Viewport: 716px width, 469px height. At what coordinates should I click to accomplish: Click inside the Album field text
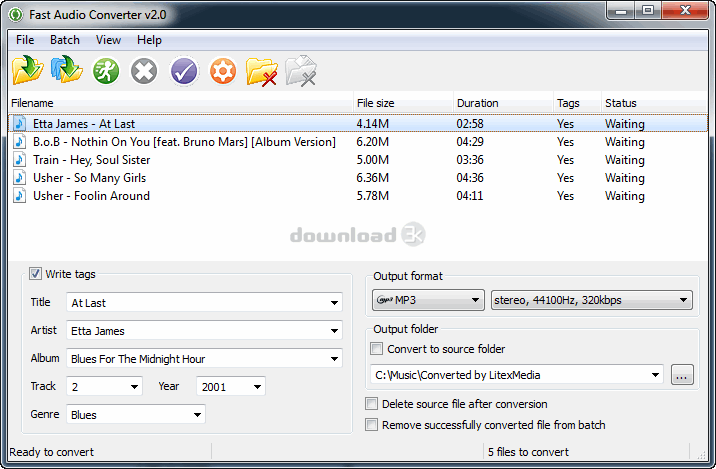[138, 359]
